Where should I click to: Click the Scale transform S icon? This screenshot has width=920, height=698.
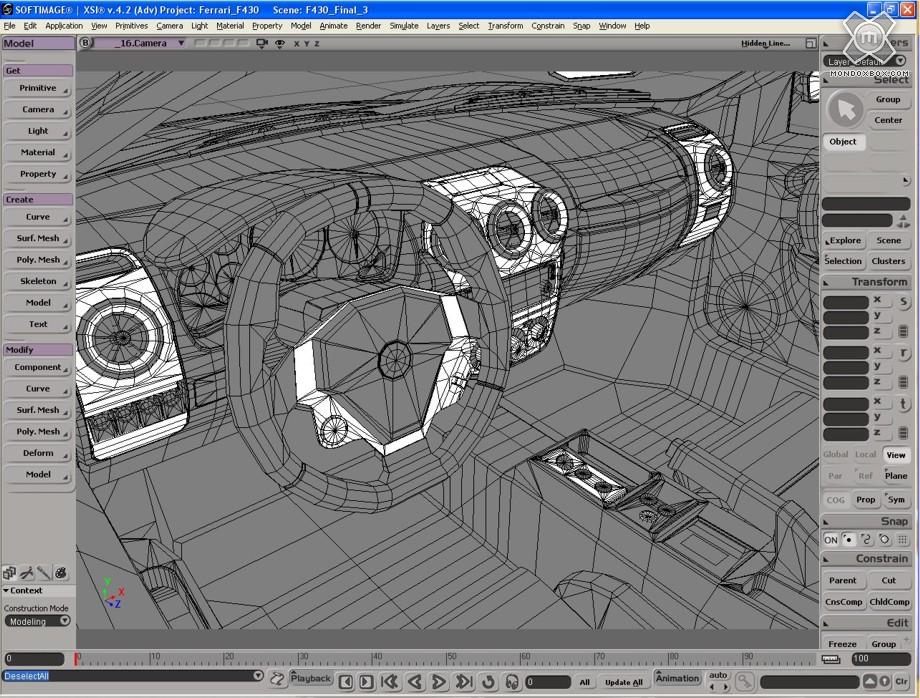[x=903, y=302]
